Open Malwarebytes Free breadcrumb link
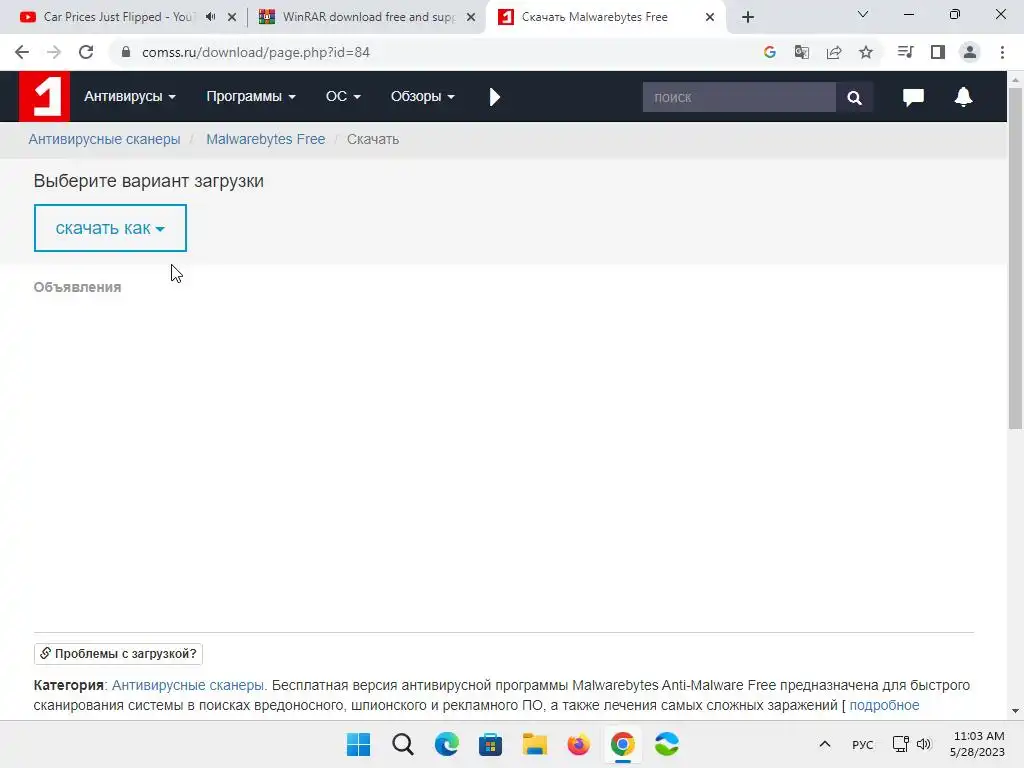1024x768 pixels. [266, 139]
